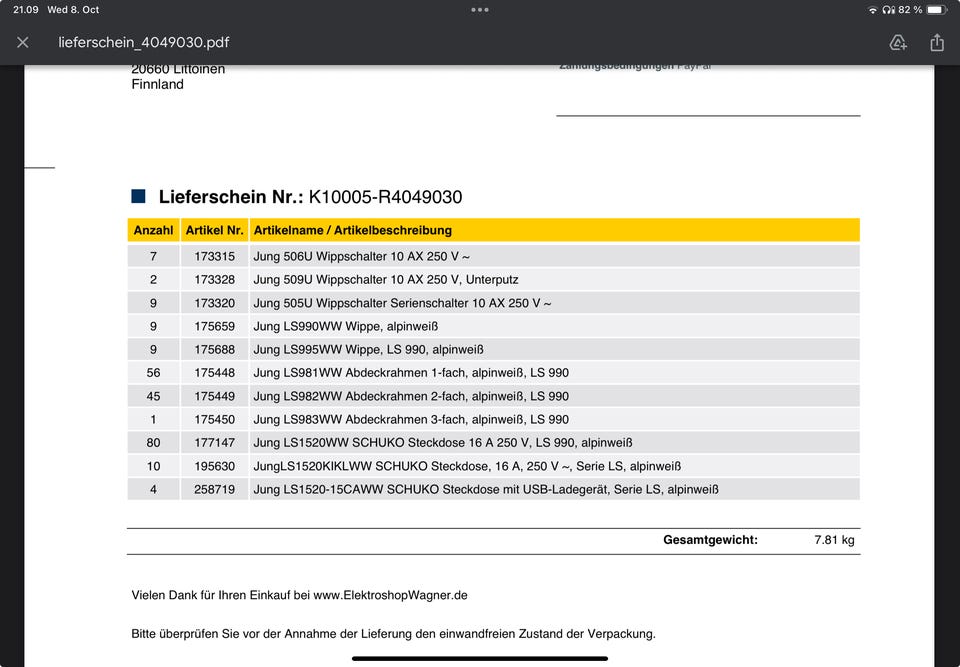Tap the Add to Drive icon
The image size is (960, 667).
coord(898,42)
